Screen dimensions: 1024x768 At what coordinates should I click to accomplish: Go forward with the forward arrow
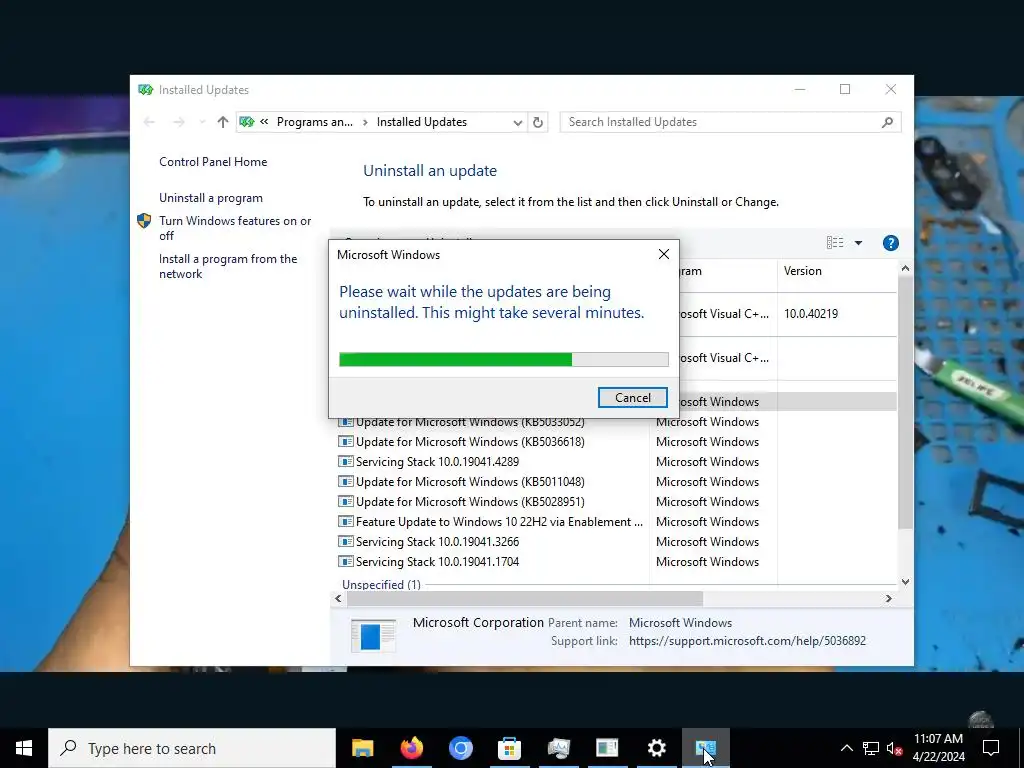click(178, 122)
